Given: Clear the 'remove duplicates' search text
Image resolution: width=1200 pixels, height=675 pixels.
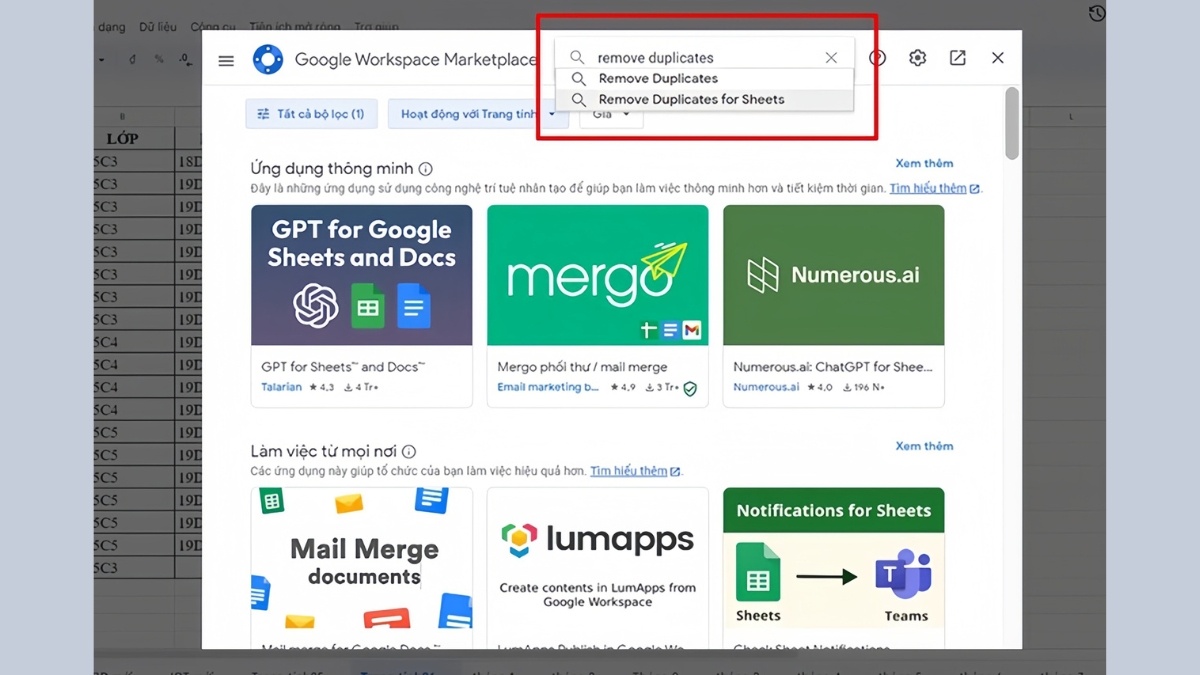Looking at the screenshot, I should pyautogui.click(x=831, y=58).
